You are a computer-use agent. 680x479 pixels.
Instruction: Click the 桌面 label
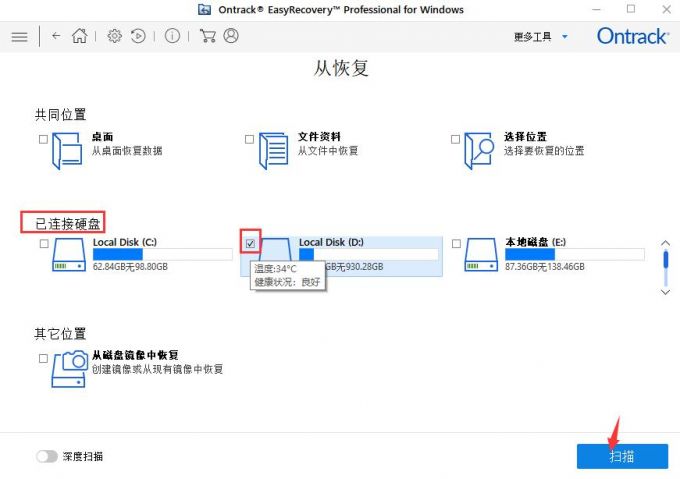tap(103, 137)
